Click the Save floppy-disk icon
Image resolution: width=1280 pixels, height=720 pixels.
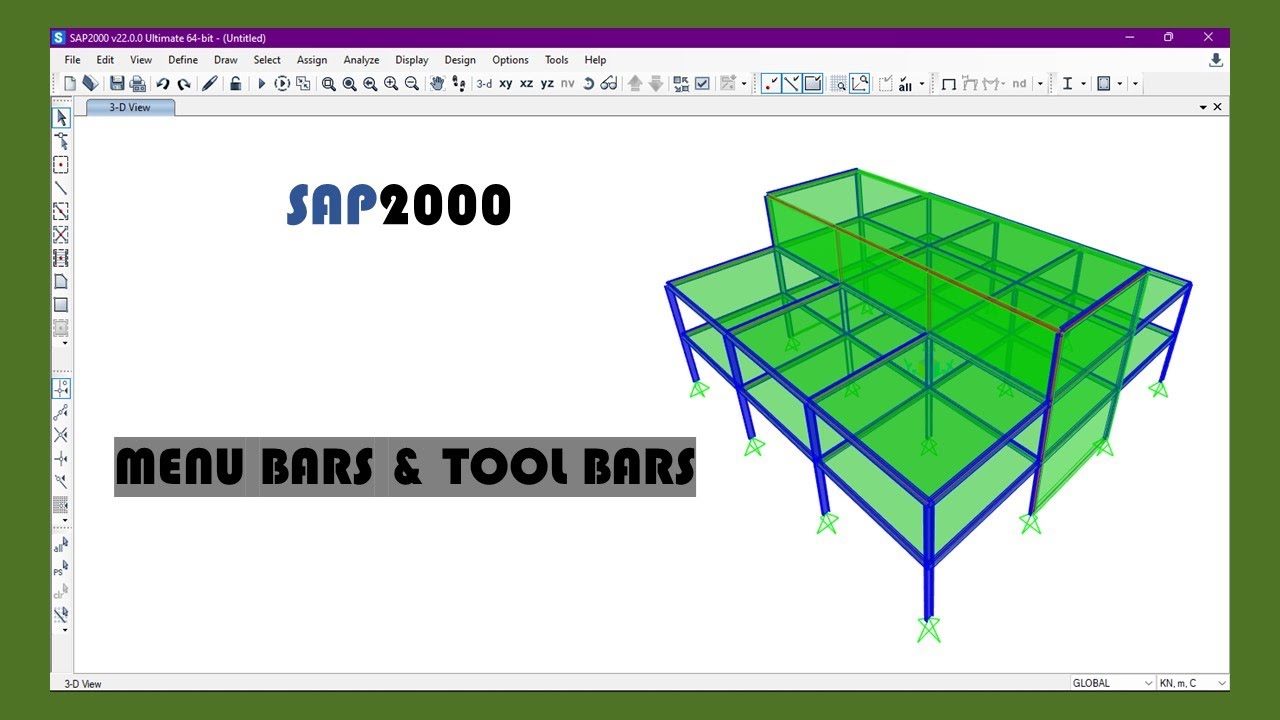click(x=117, y=84)
